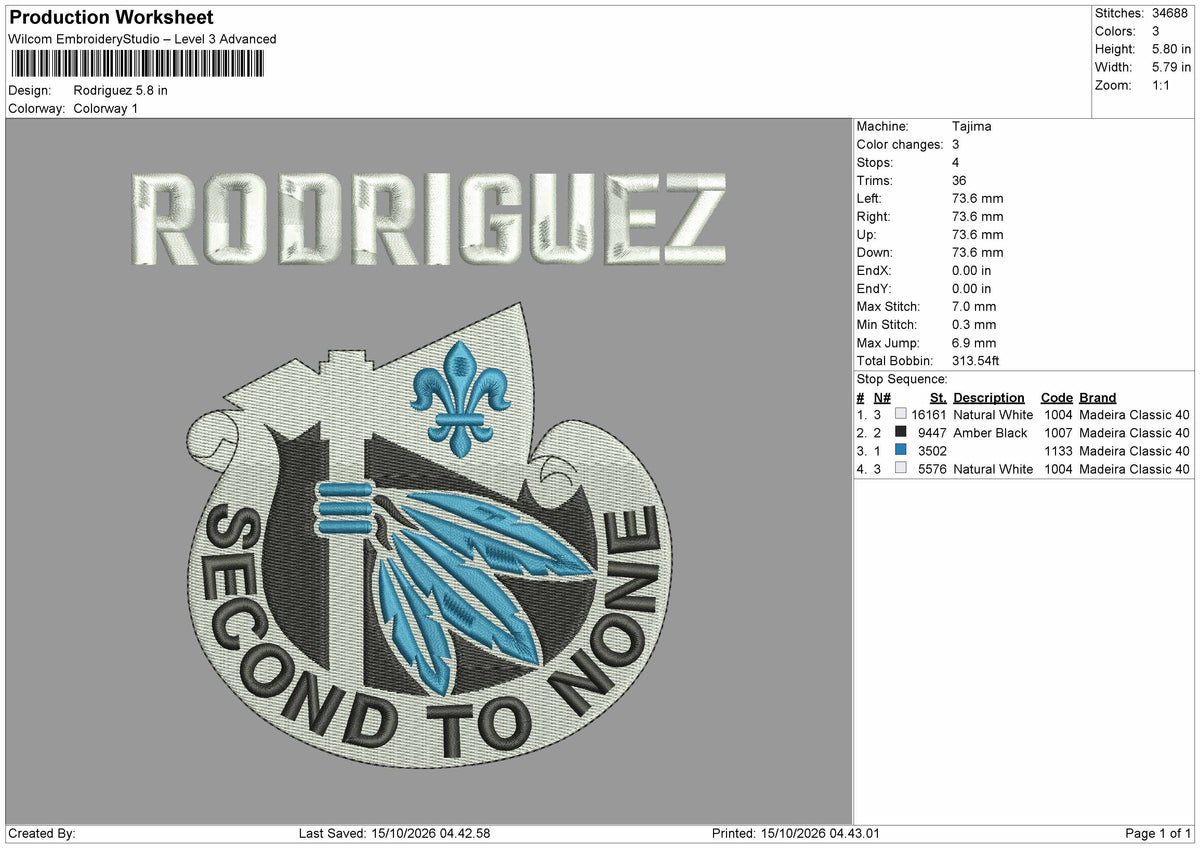Screen dimensions: 1200x848
Task: Click the stitch count 5576 in row 4
Action: [932, 468]
